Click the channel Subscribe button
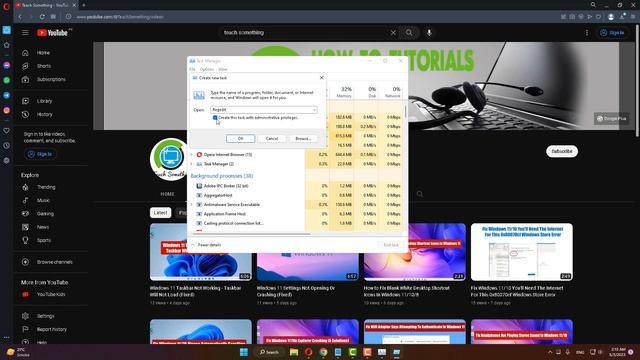The image size is (640, 360). 562,151
